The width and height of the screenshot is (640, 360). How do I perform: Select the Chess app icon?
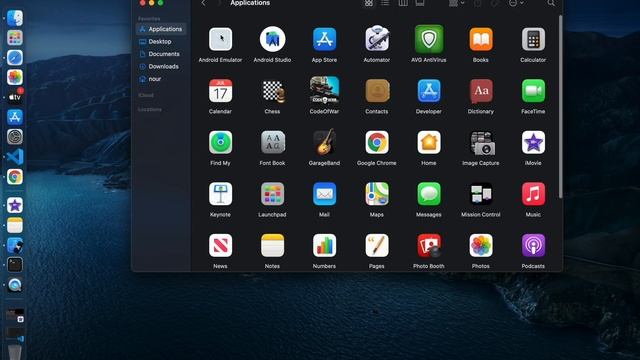click(x=273, y=91)
